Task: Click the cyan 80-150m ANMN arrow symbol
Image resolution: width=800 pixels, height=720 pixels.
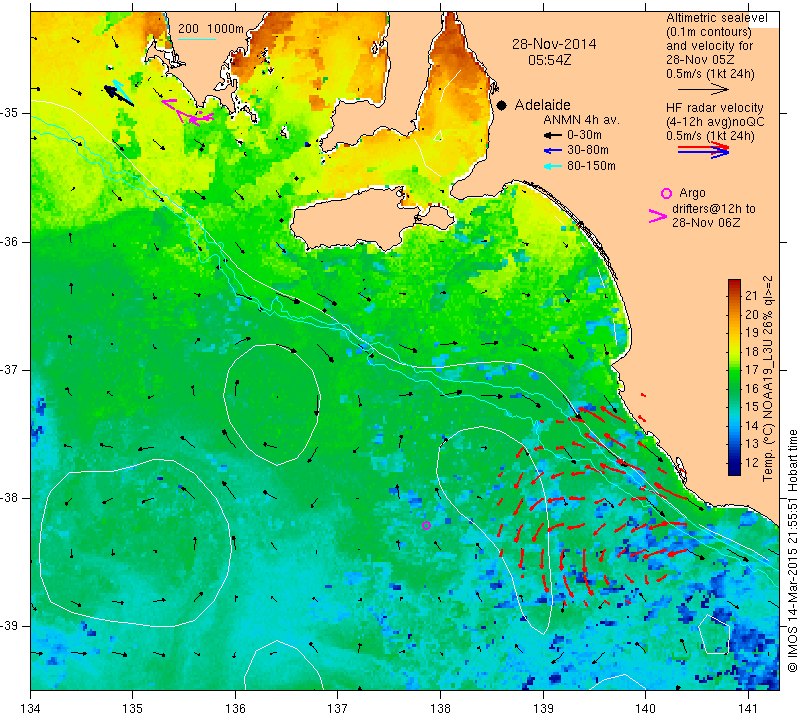Action: point(552,166)
